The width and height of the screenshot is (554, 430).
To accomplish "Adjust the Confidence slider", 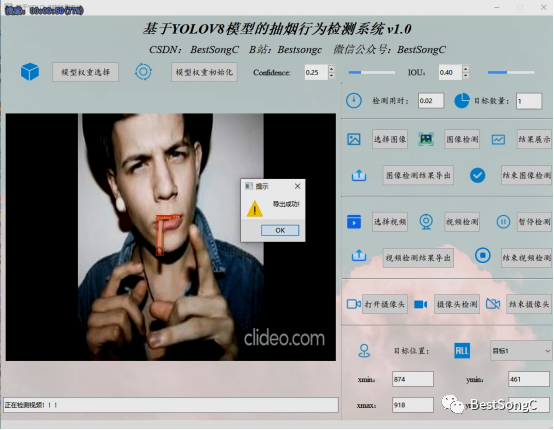I will [x=372, y=72].
